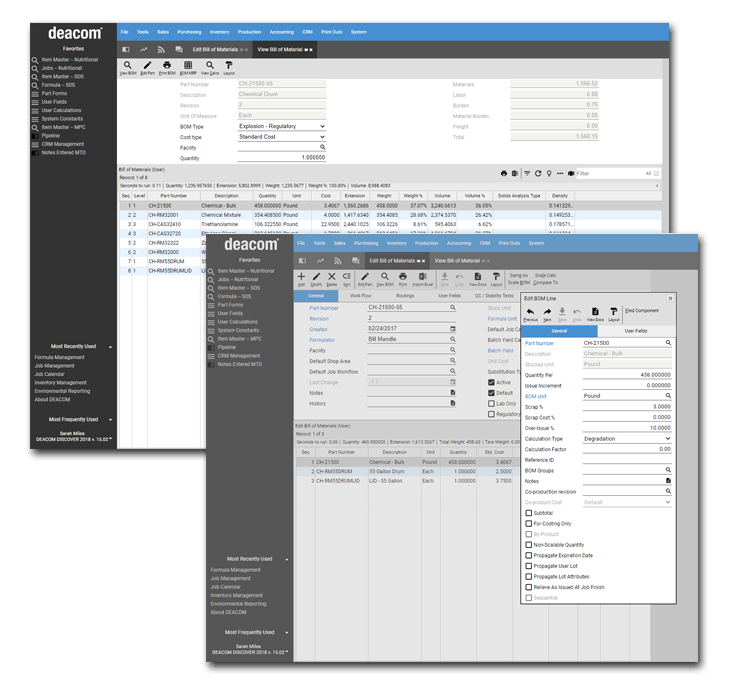Click Edit Part pencil in back window toolbar

tap(147, 66)
